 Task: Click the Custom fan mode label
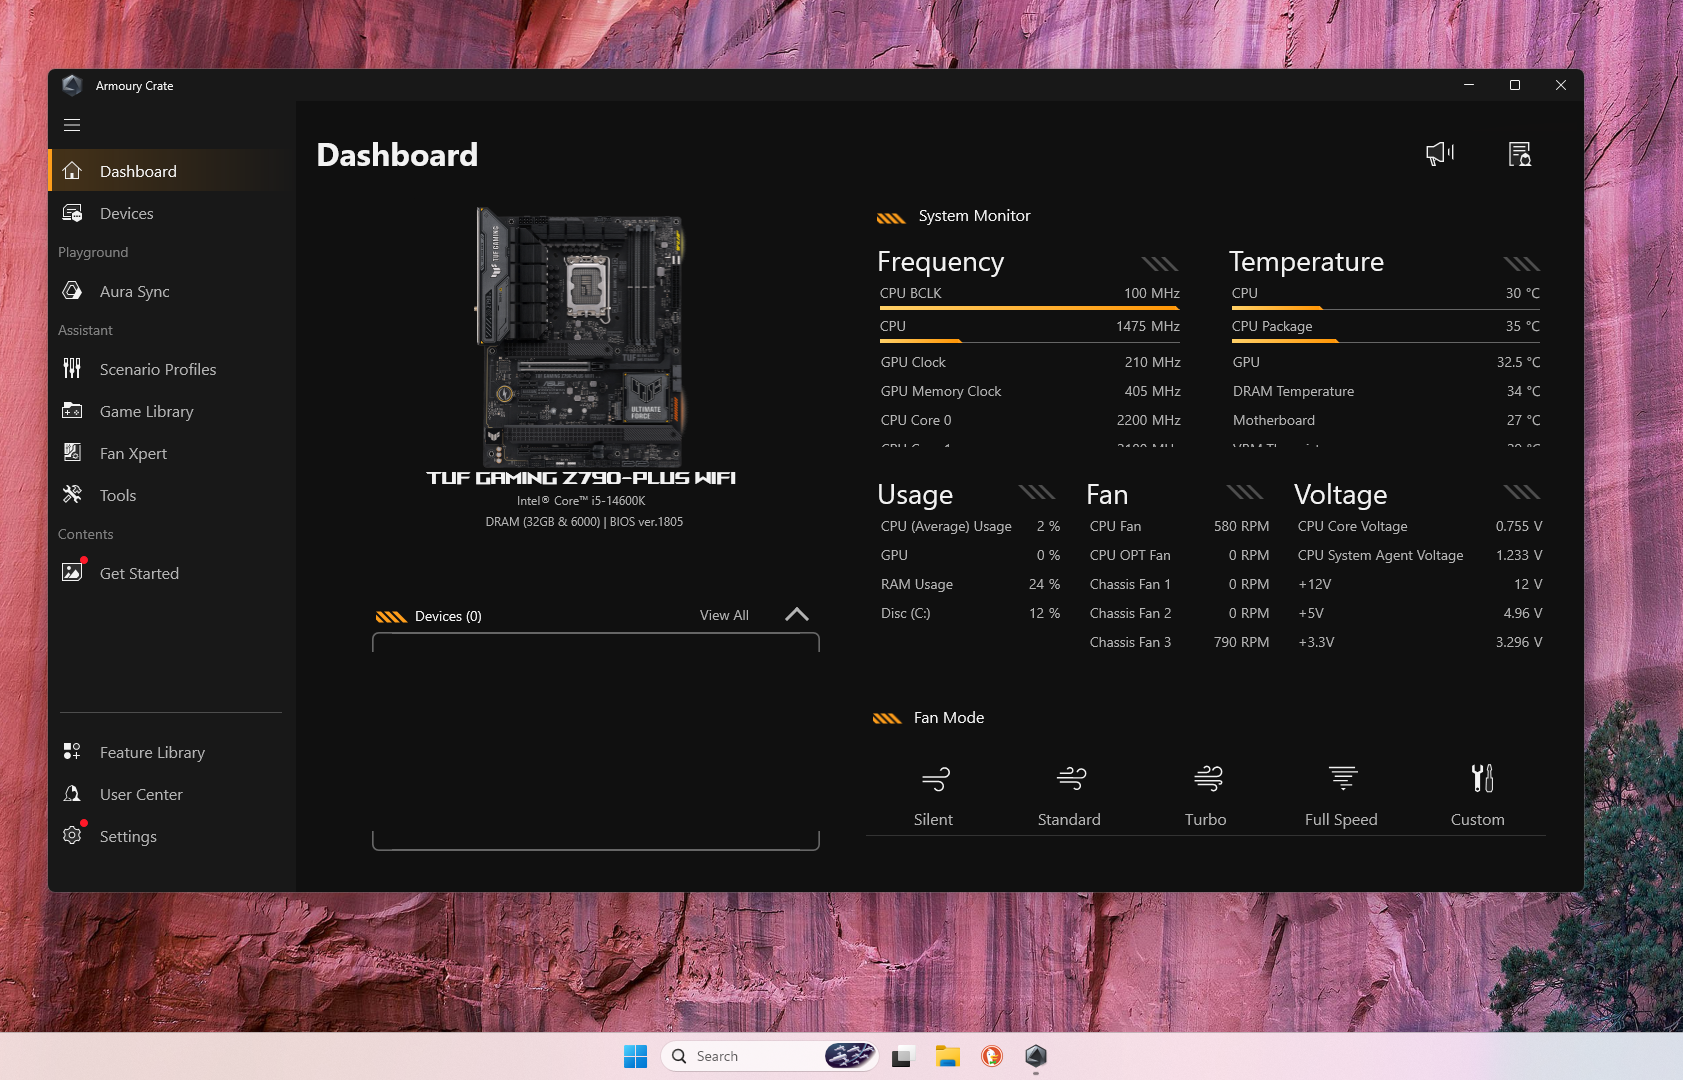pyautogui.click(x=1477, y=819)
